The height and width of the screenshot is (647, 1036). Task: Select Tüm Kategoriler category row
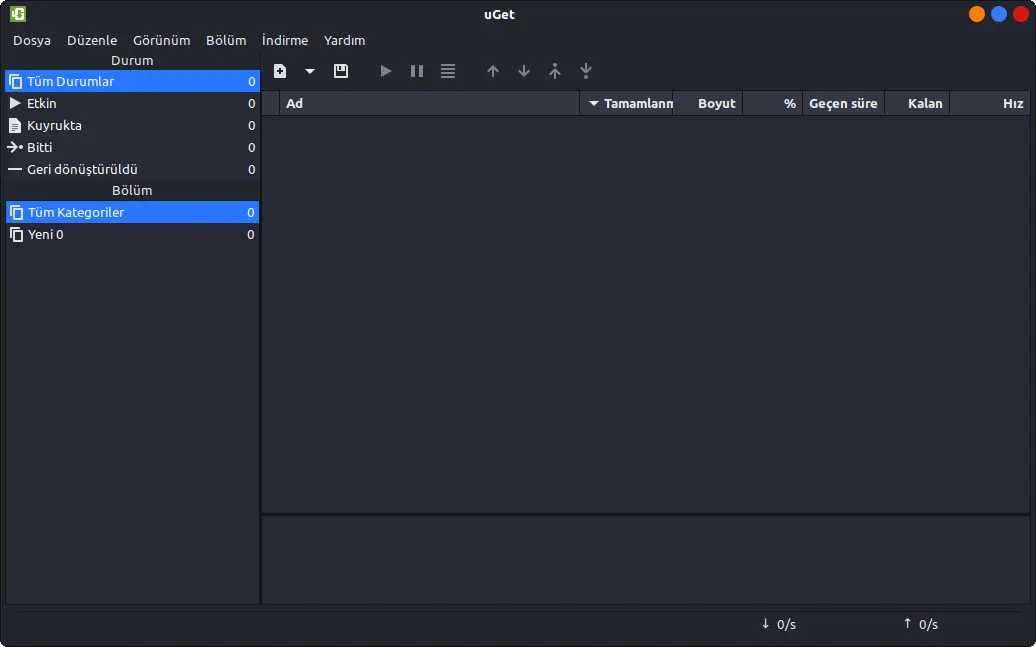[132, 212]
